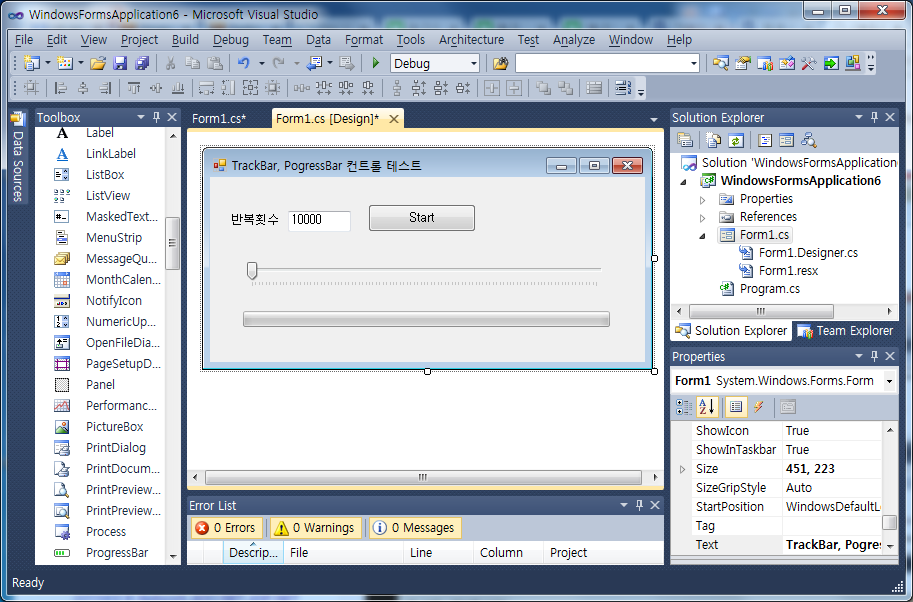Click Show All Files in Solution Explorer
The width and height of the screenshot is (913, 602).
click(x=713, y=140)
